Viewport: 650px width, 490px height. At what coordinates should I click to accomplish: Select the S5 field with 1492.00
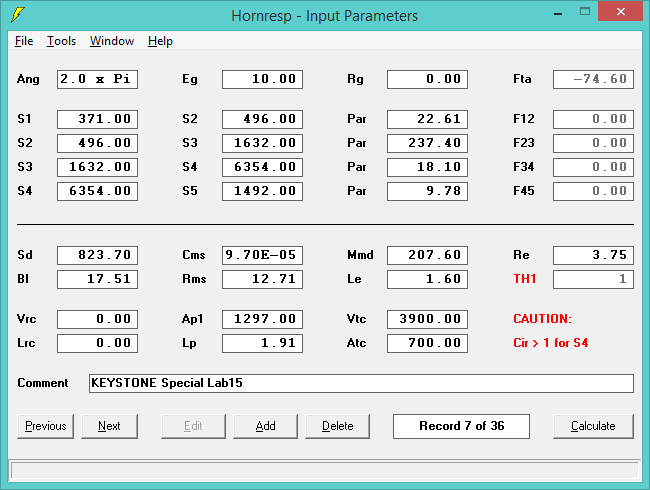tap(262, 191)
